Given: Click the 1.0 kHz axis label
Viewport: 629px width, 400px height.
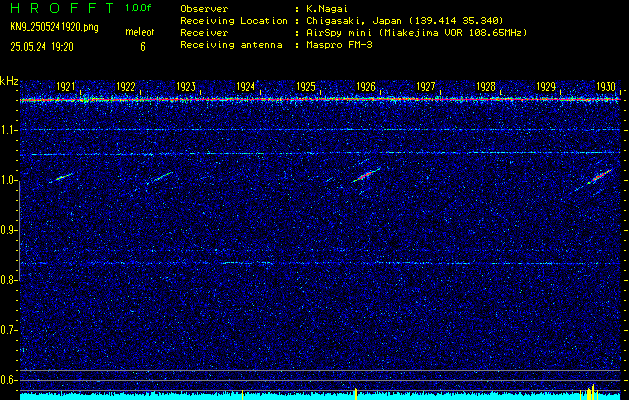Looking at the screenshot, I should (9, 181).
